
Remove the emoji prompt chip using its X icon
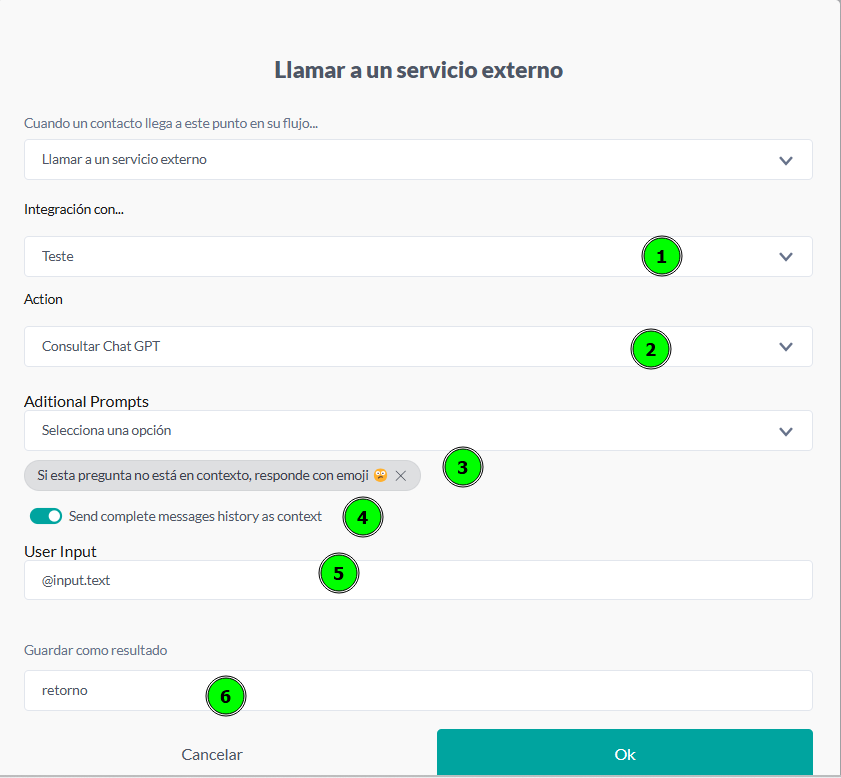[x=400, y=475]
